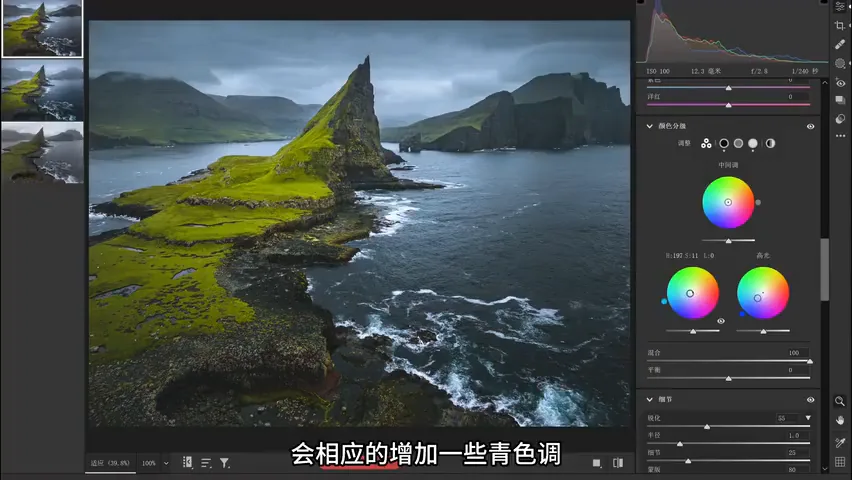The image size is (852, 480).
Task: Click the Sharpening amount slider handle
Action: pyautogui.click(x=707, y=427)
